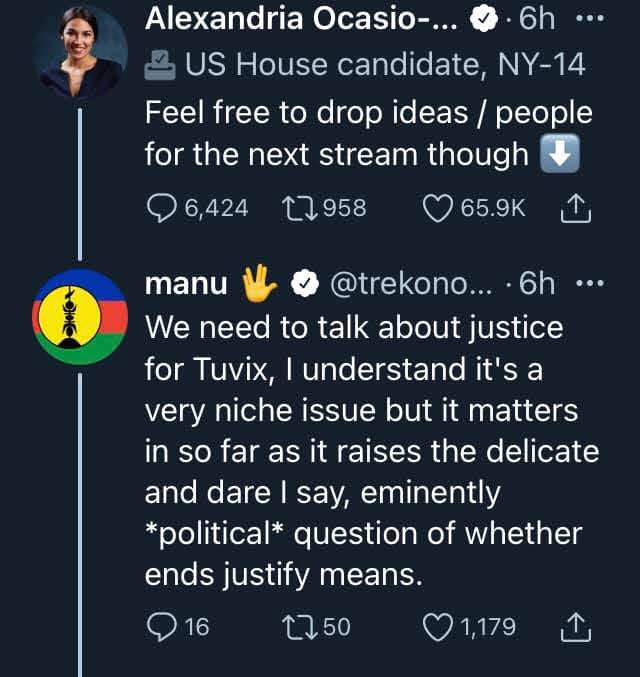The width and height of the screenshot is (640, 677).
Task: Like Alexandria Ocasio-Cortez's tweet
Action: (437, 208)
